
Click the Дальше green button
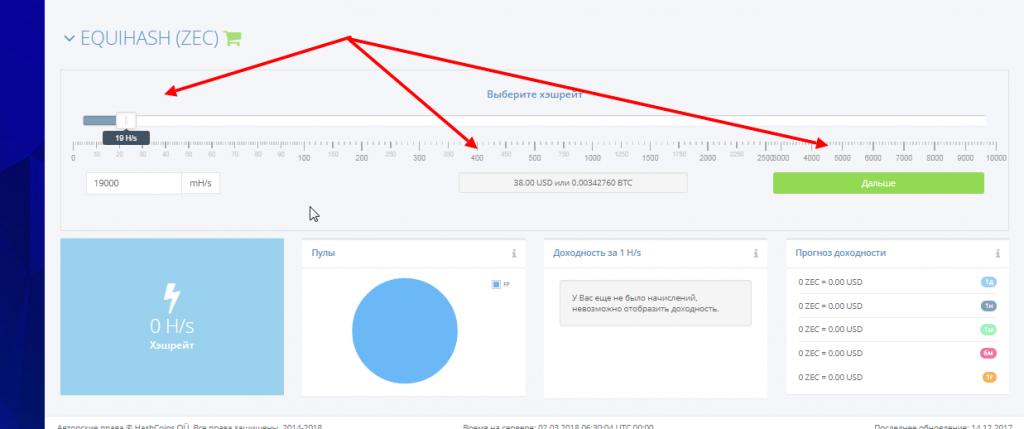pos(878,183)
